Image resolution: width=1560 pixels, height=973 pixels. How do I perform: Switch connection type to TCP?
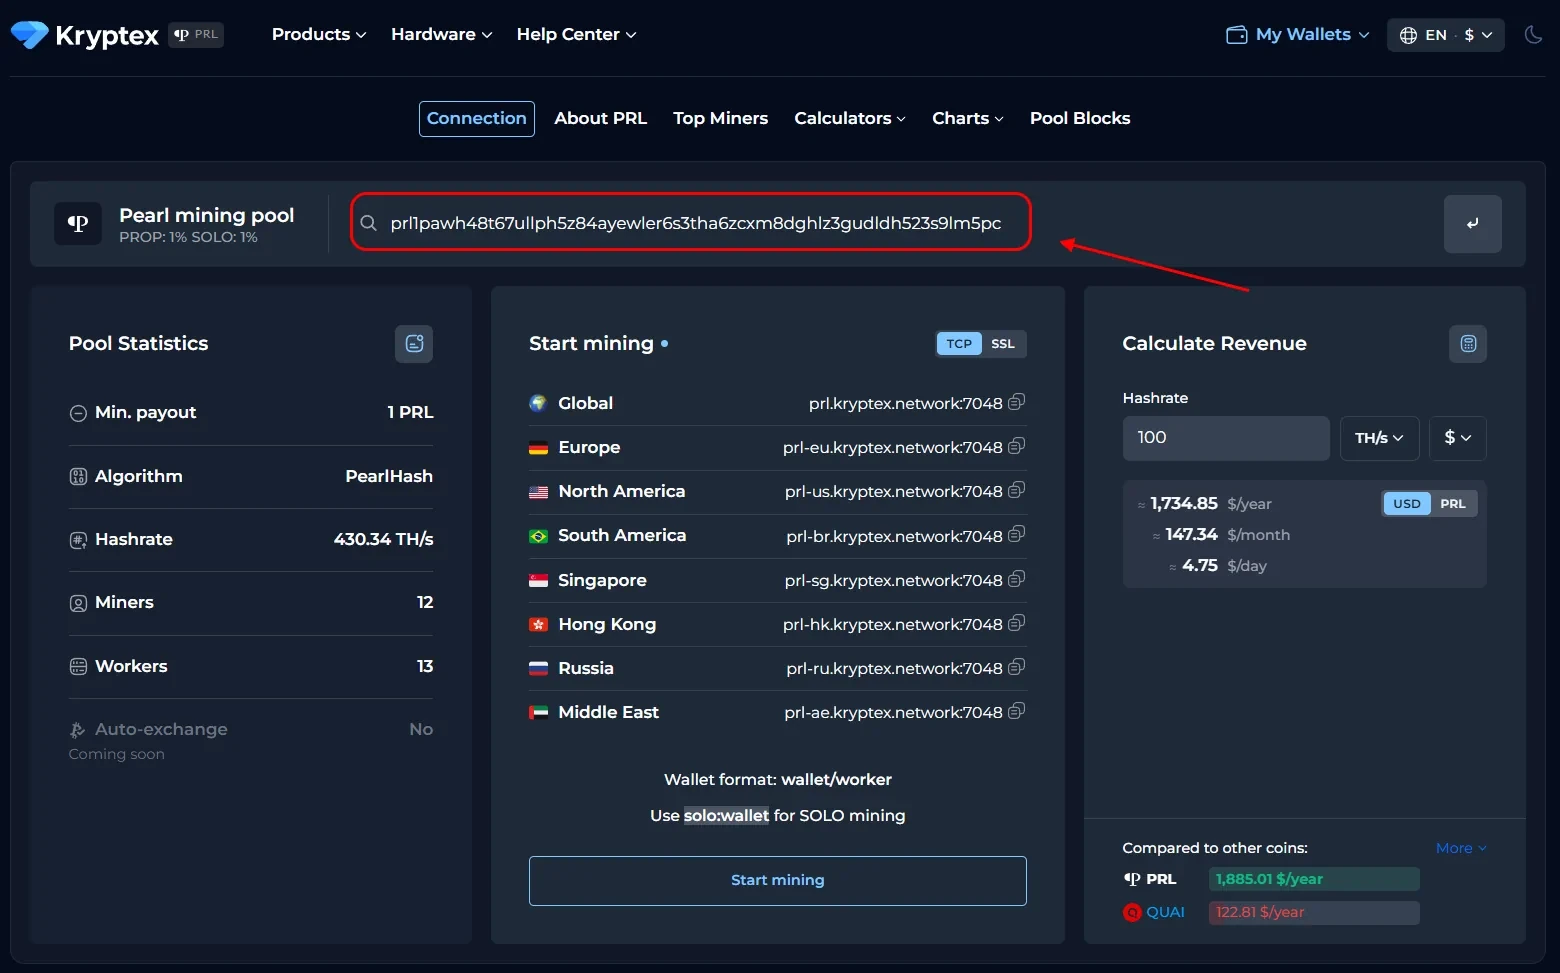click(959, 344)
